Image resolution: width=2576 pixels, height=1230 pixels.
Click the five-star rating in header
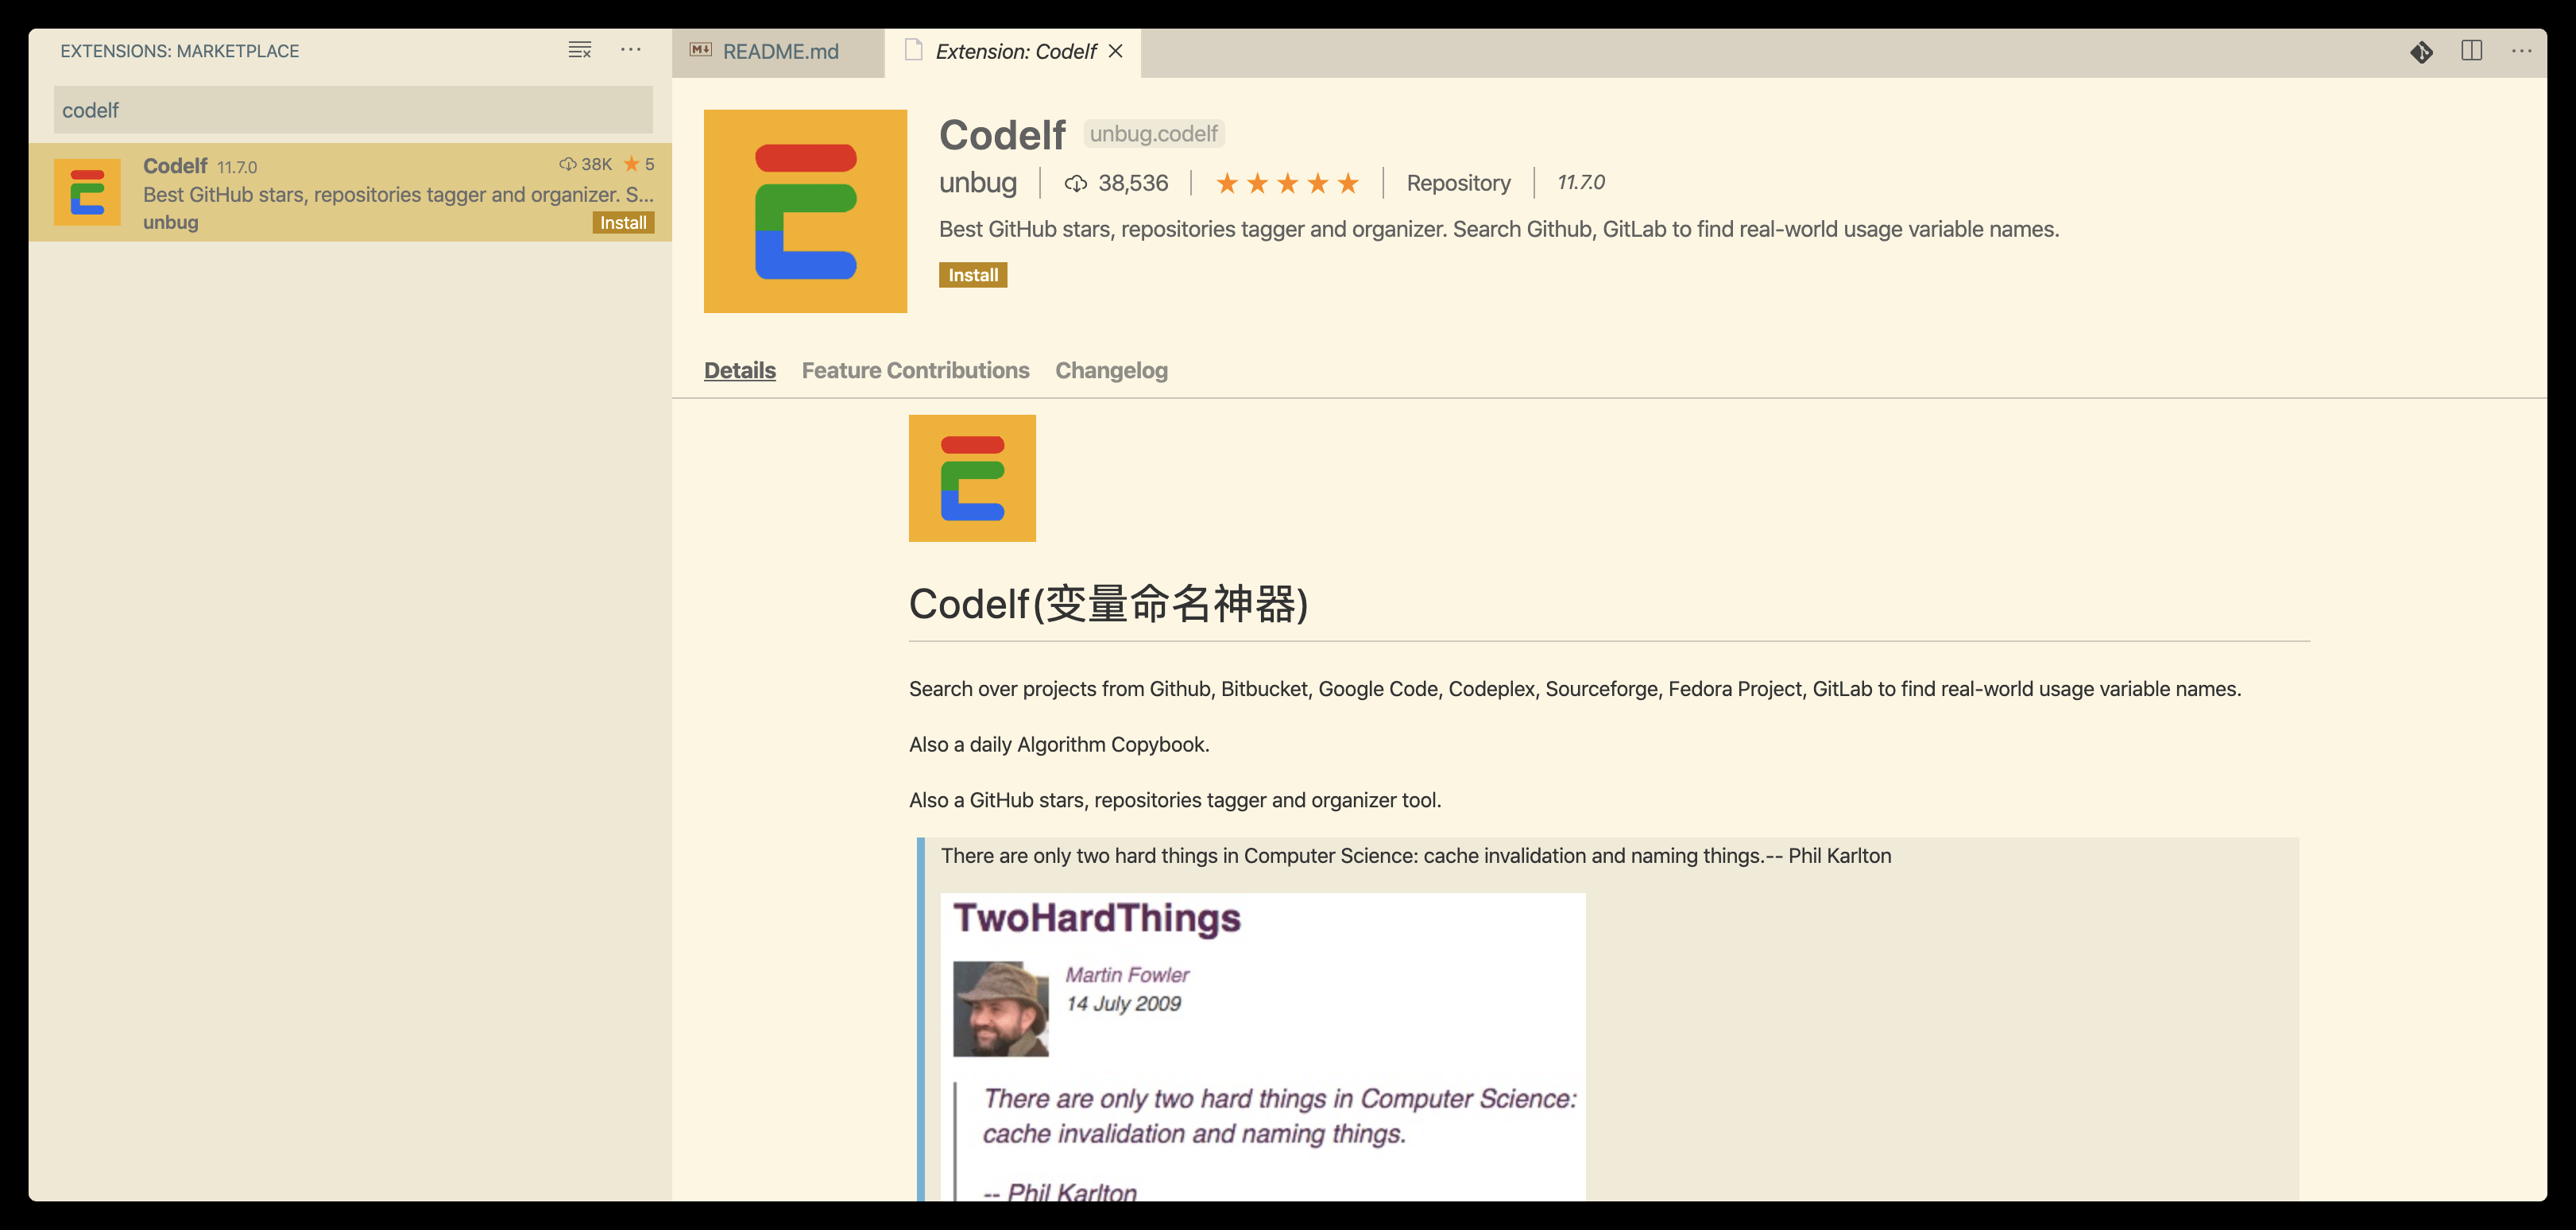point(1287,183)
